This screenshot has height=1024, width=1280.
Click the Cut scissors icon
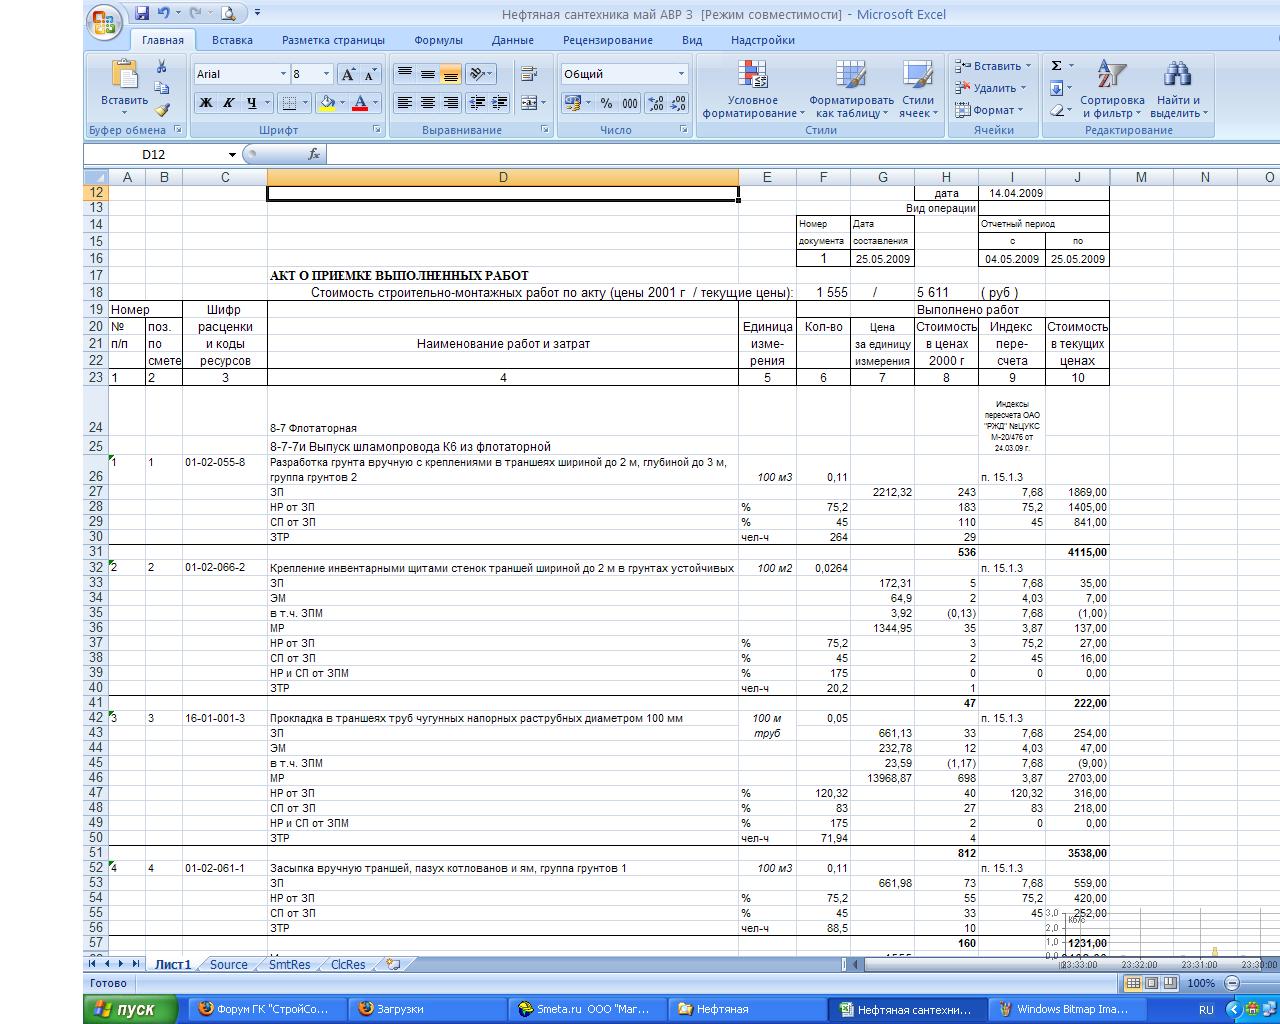(x=161, y=67)
